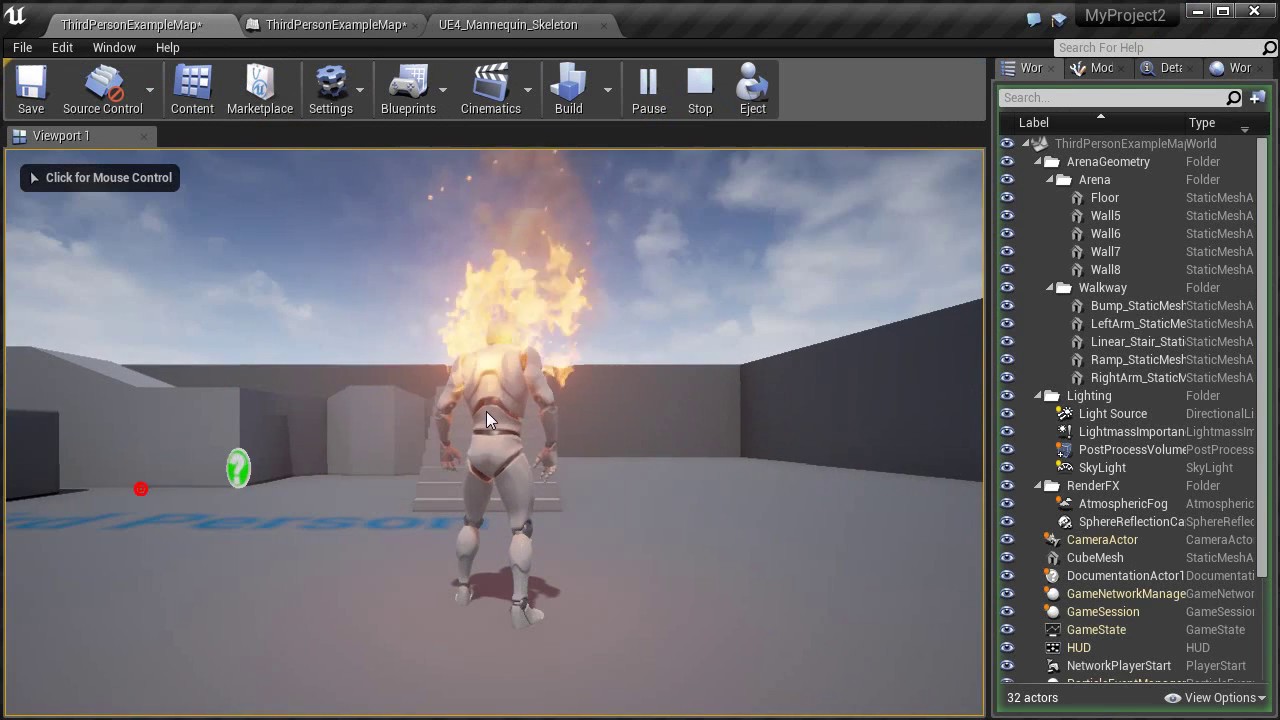Click the Save toolbar icon

pyautogui.click(x=31, y=90)
